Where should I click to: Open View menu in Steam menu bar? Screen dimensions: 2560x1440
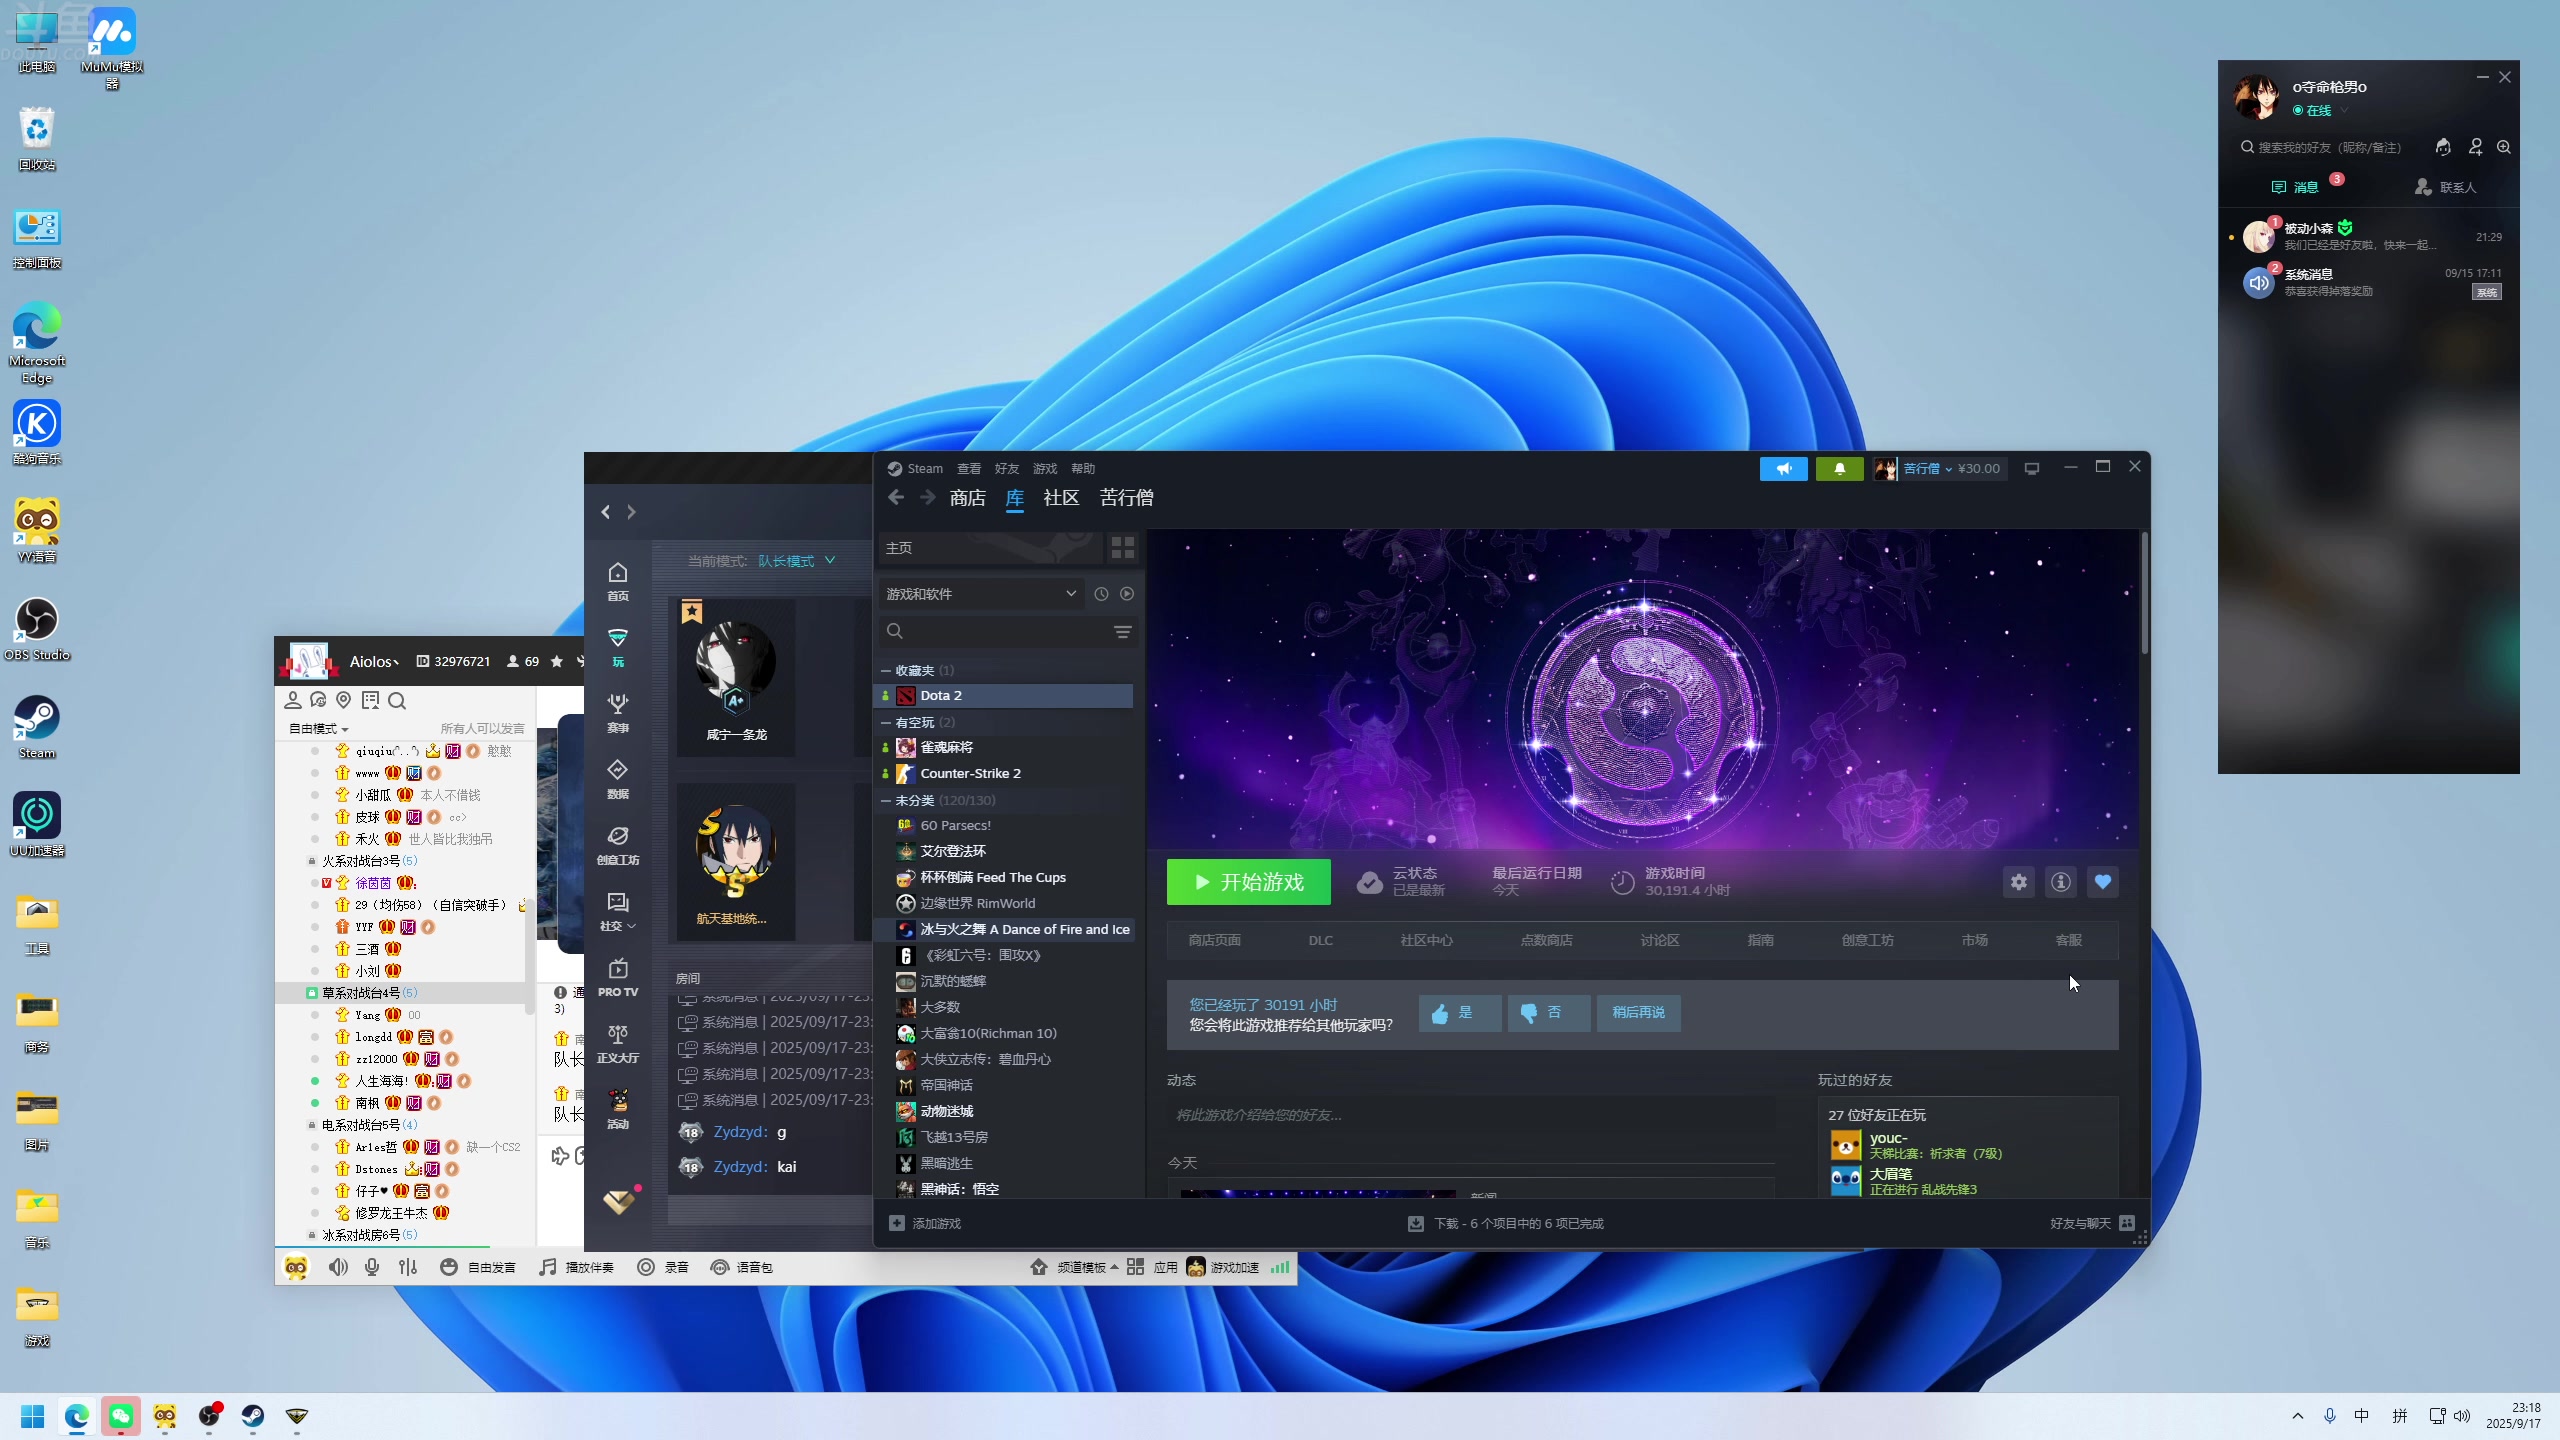tap(969, 468)
